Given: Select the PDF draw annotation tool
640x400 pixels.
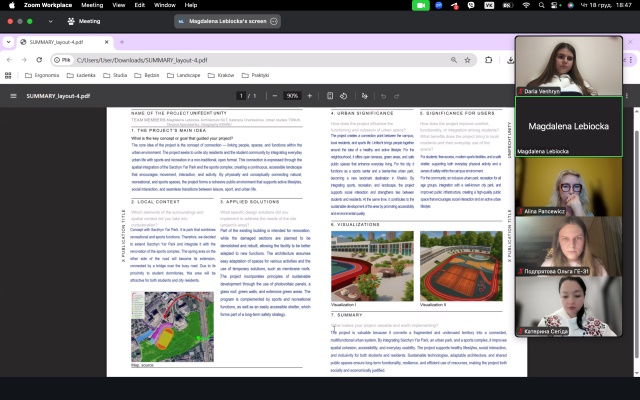Looking at the screenshot, I should [x=365, y=96].
